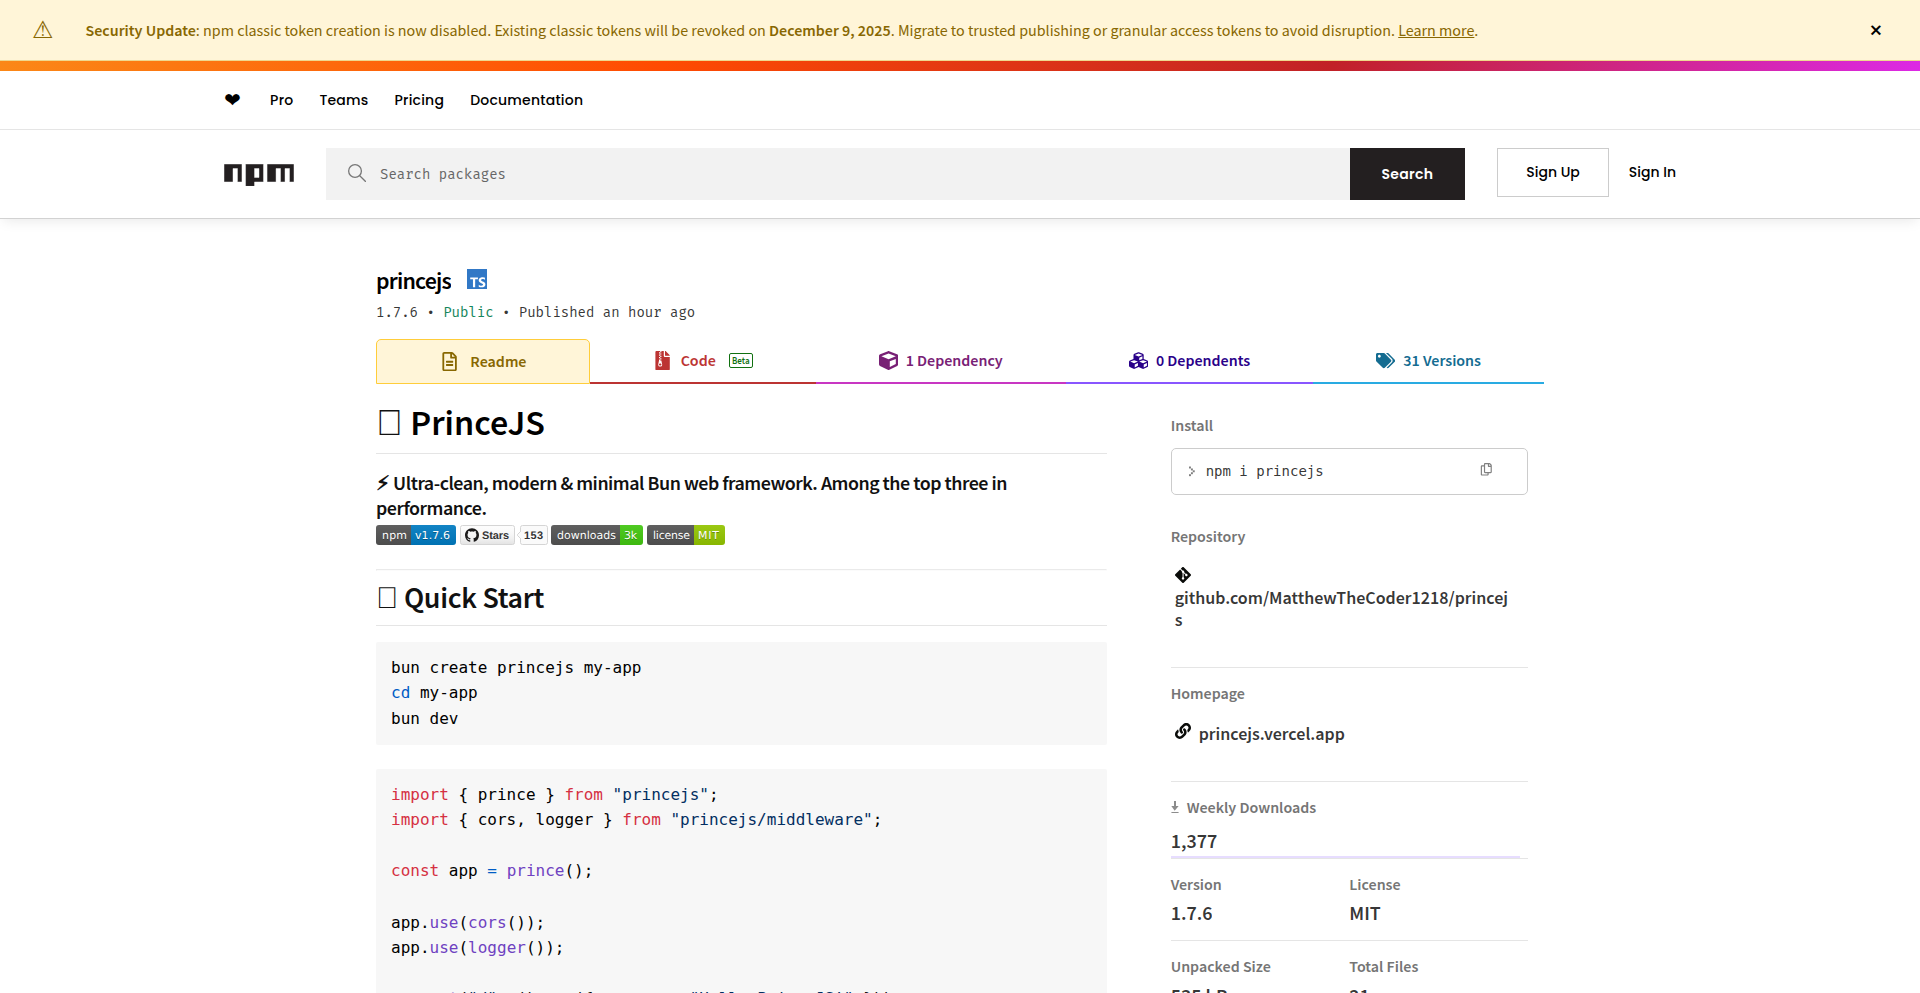Open the Pricing menu item
The width and height of the screenshot is (1920, 993).
click(x=418, y=100)
